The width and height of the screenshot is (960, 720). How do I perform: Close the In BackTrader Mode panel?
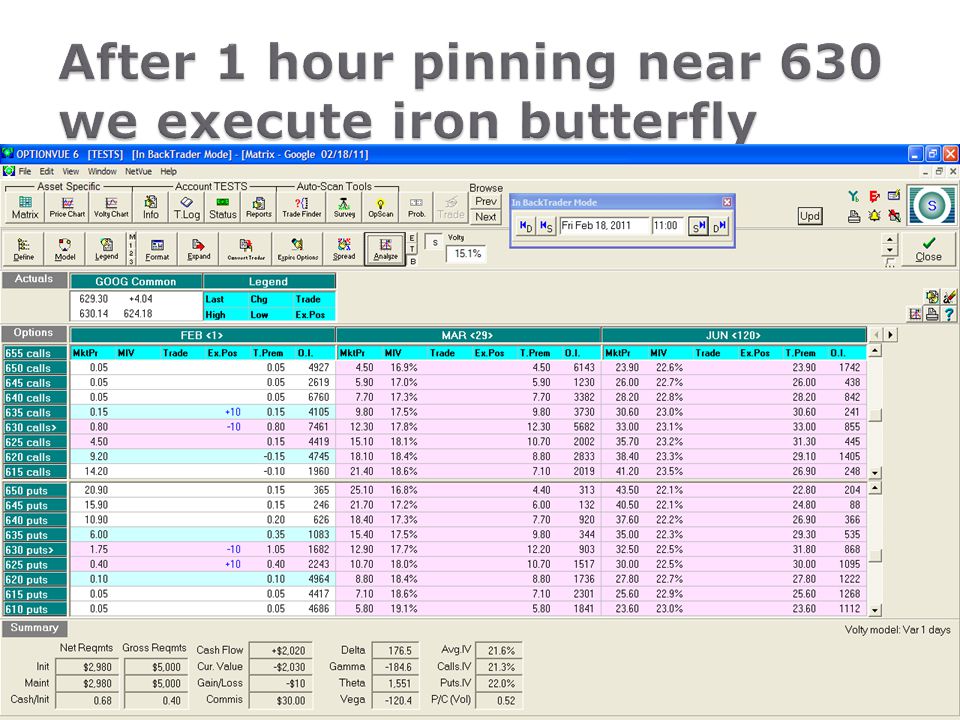tap(727, 202)
